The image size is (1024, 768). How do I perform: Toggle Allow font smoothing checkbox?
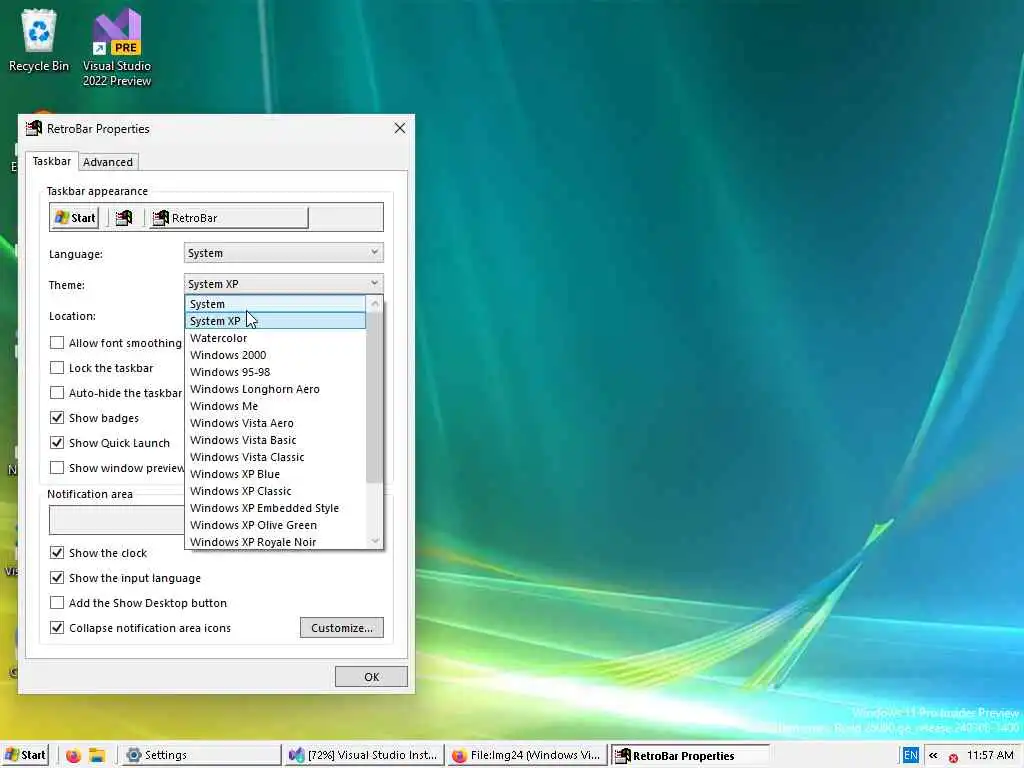[x=57, y=343]
